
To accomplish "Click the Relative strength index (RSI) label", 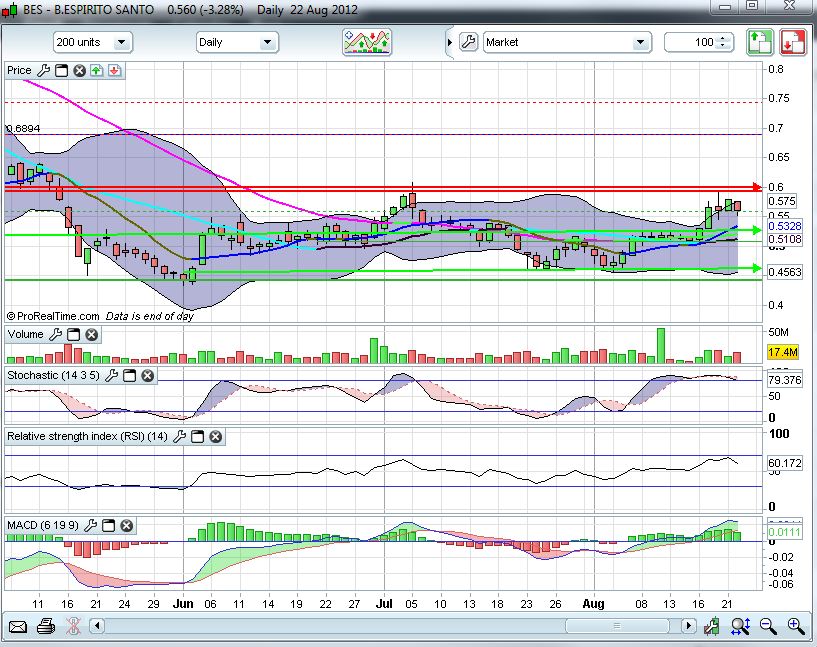I will click(x=87, y=437).
